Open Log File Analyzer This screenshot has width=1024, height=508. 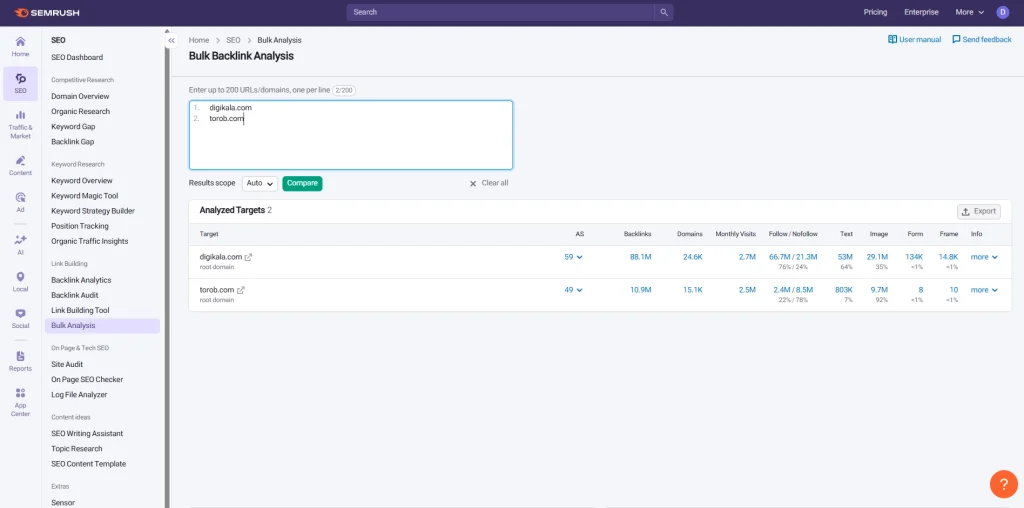click(79, 394)
